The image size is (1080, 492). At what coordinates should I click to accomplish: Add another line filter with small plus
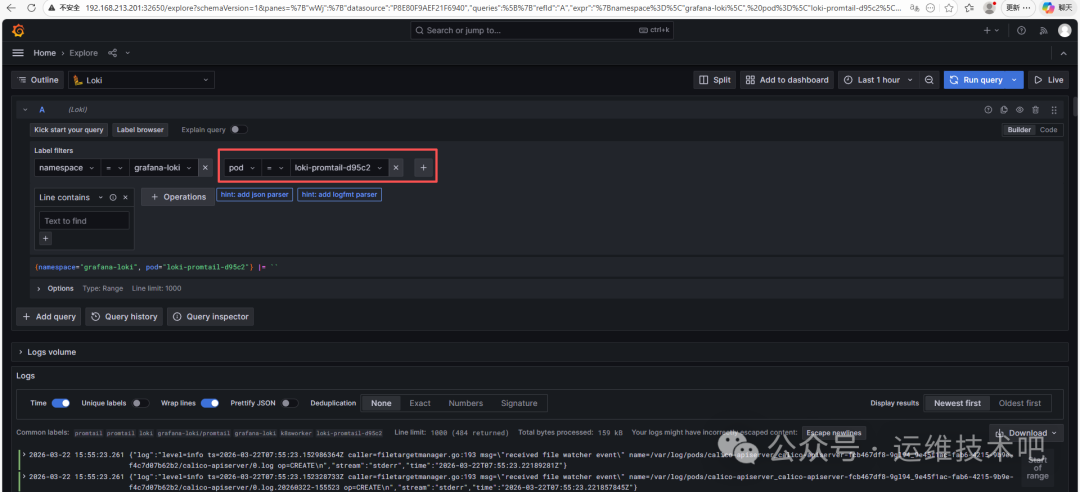pos(45,238)
